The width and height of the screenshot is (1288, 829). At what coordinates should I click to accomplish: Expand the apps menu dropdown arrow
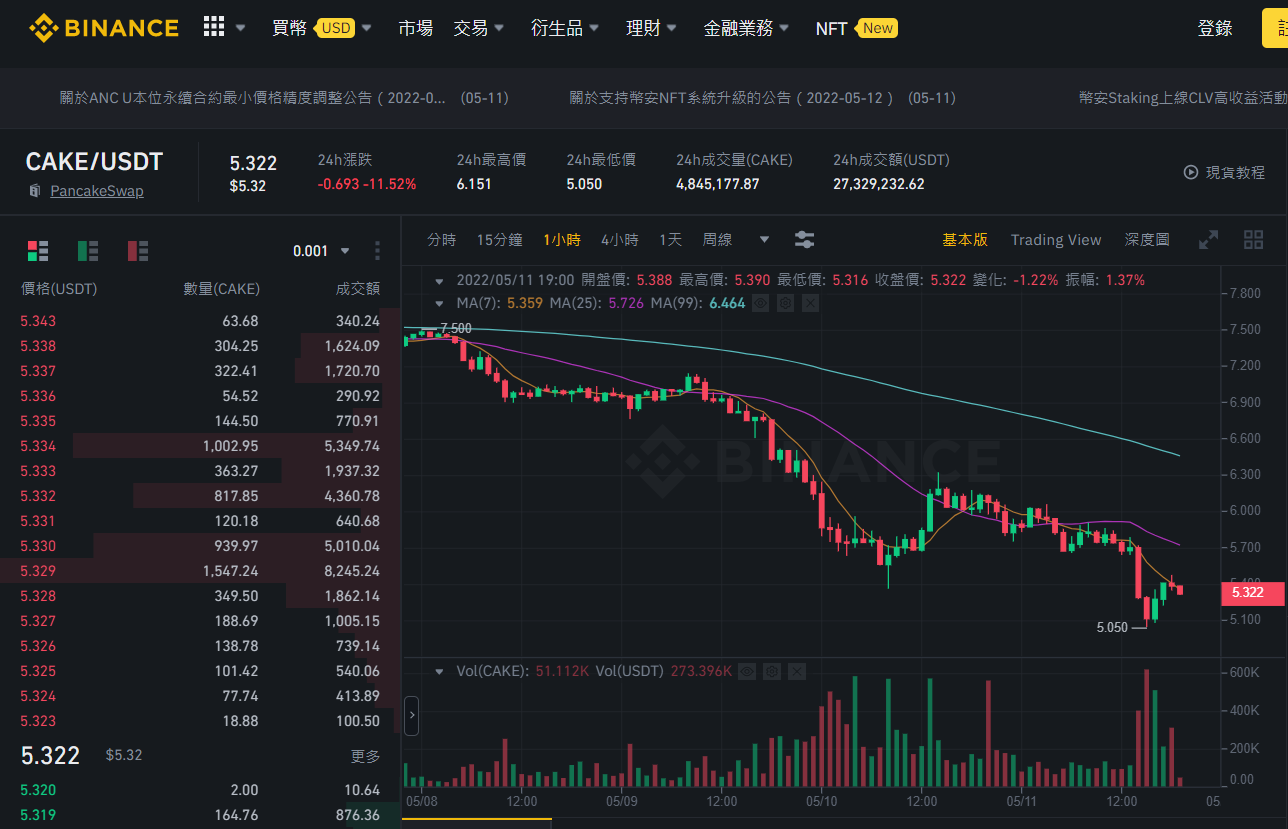[x=240, y=29]
